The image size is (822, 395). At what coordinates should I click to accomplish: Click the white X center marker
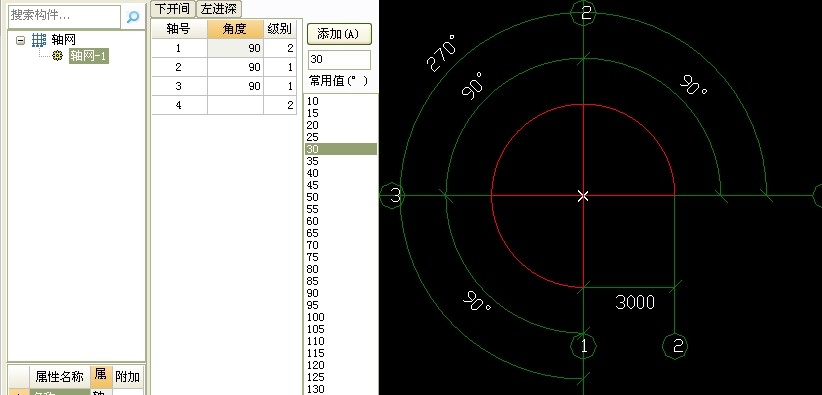tap(583, 196)
